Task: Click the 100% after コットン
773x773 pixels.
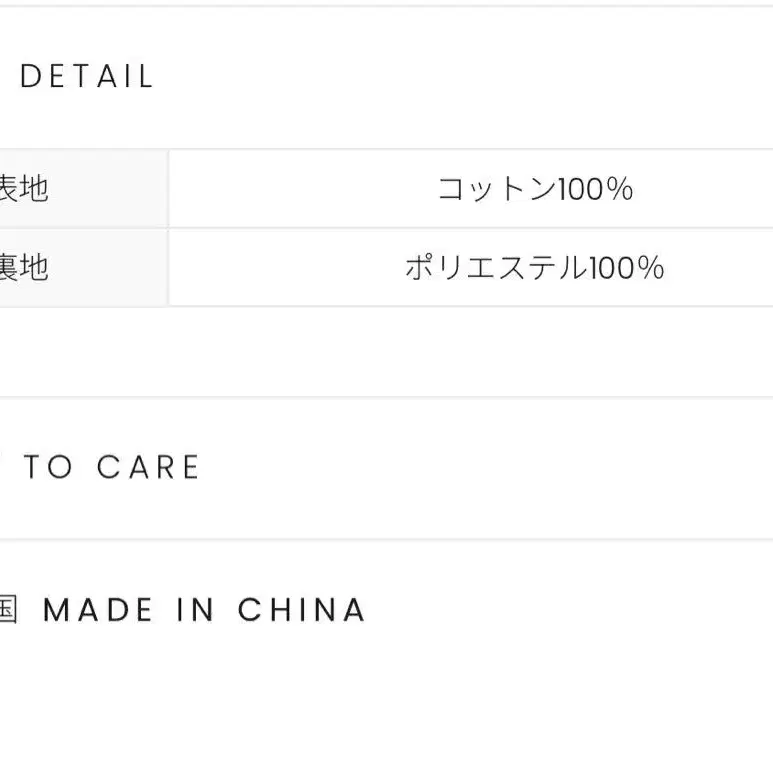Action: point(595,188)
